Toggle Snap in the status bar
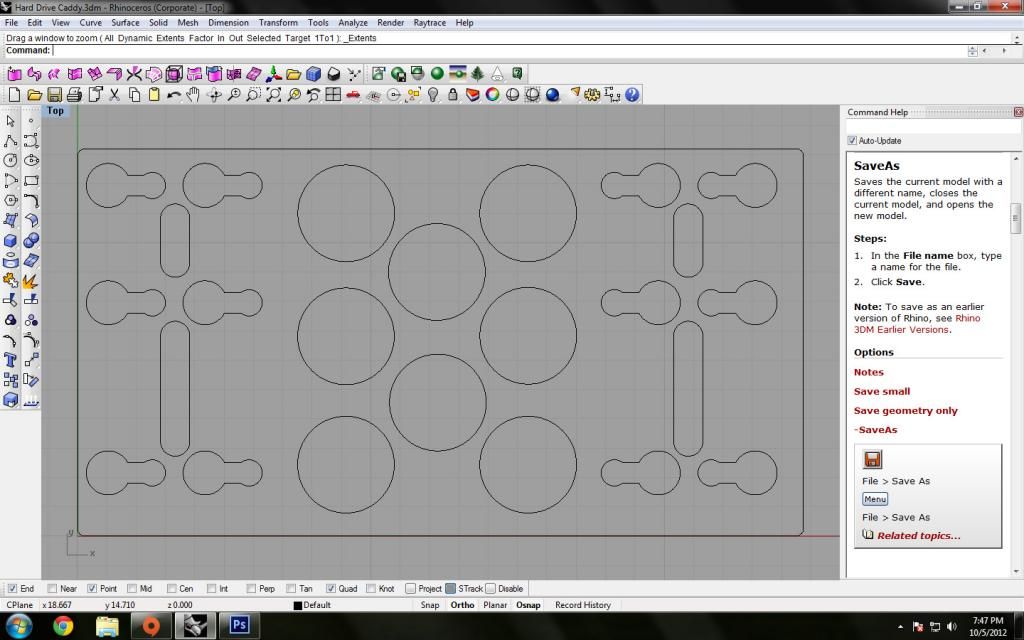 click(430, 605)
